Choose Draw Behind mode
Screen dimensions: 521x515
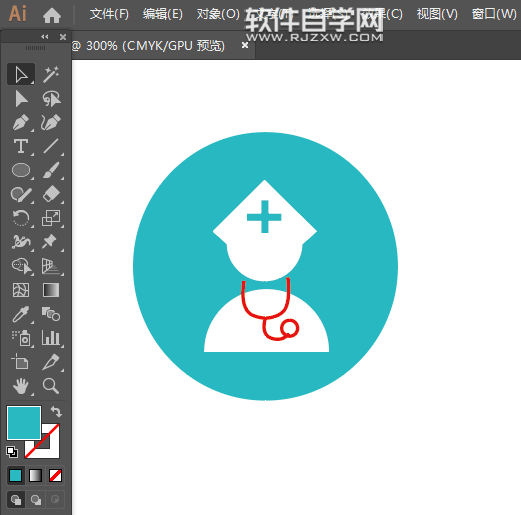pos(36,500)
